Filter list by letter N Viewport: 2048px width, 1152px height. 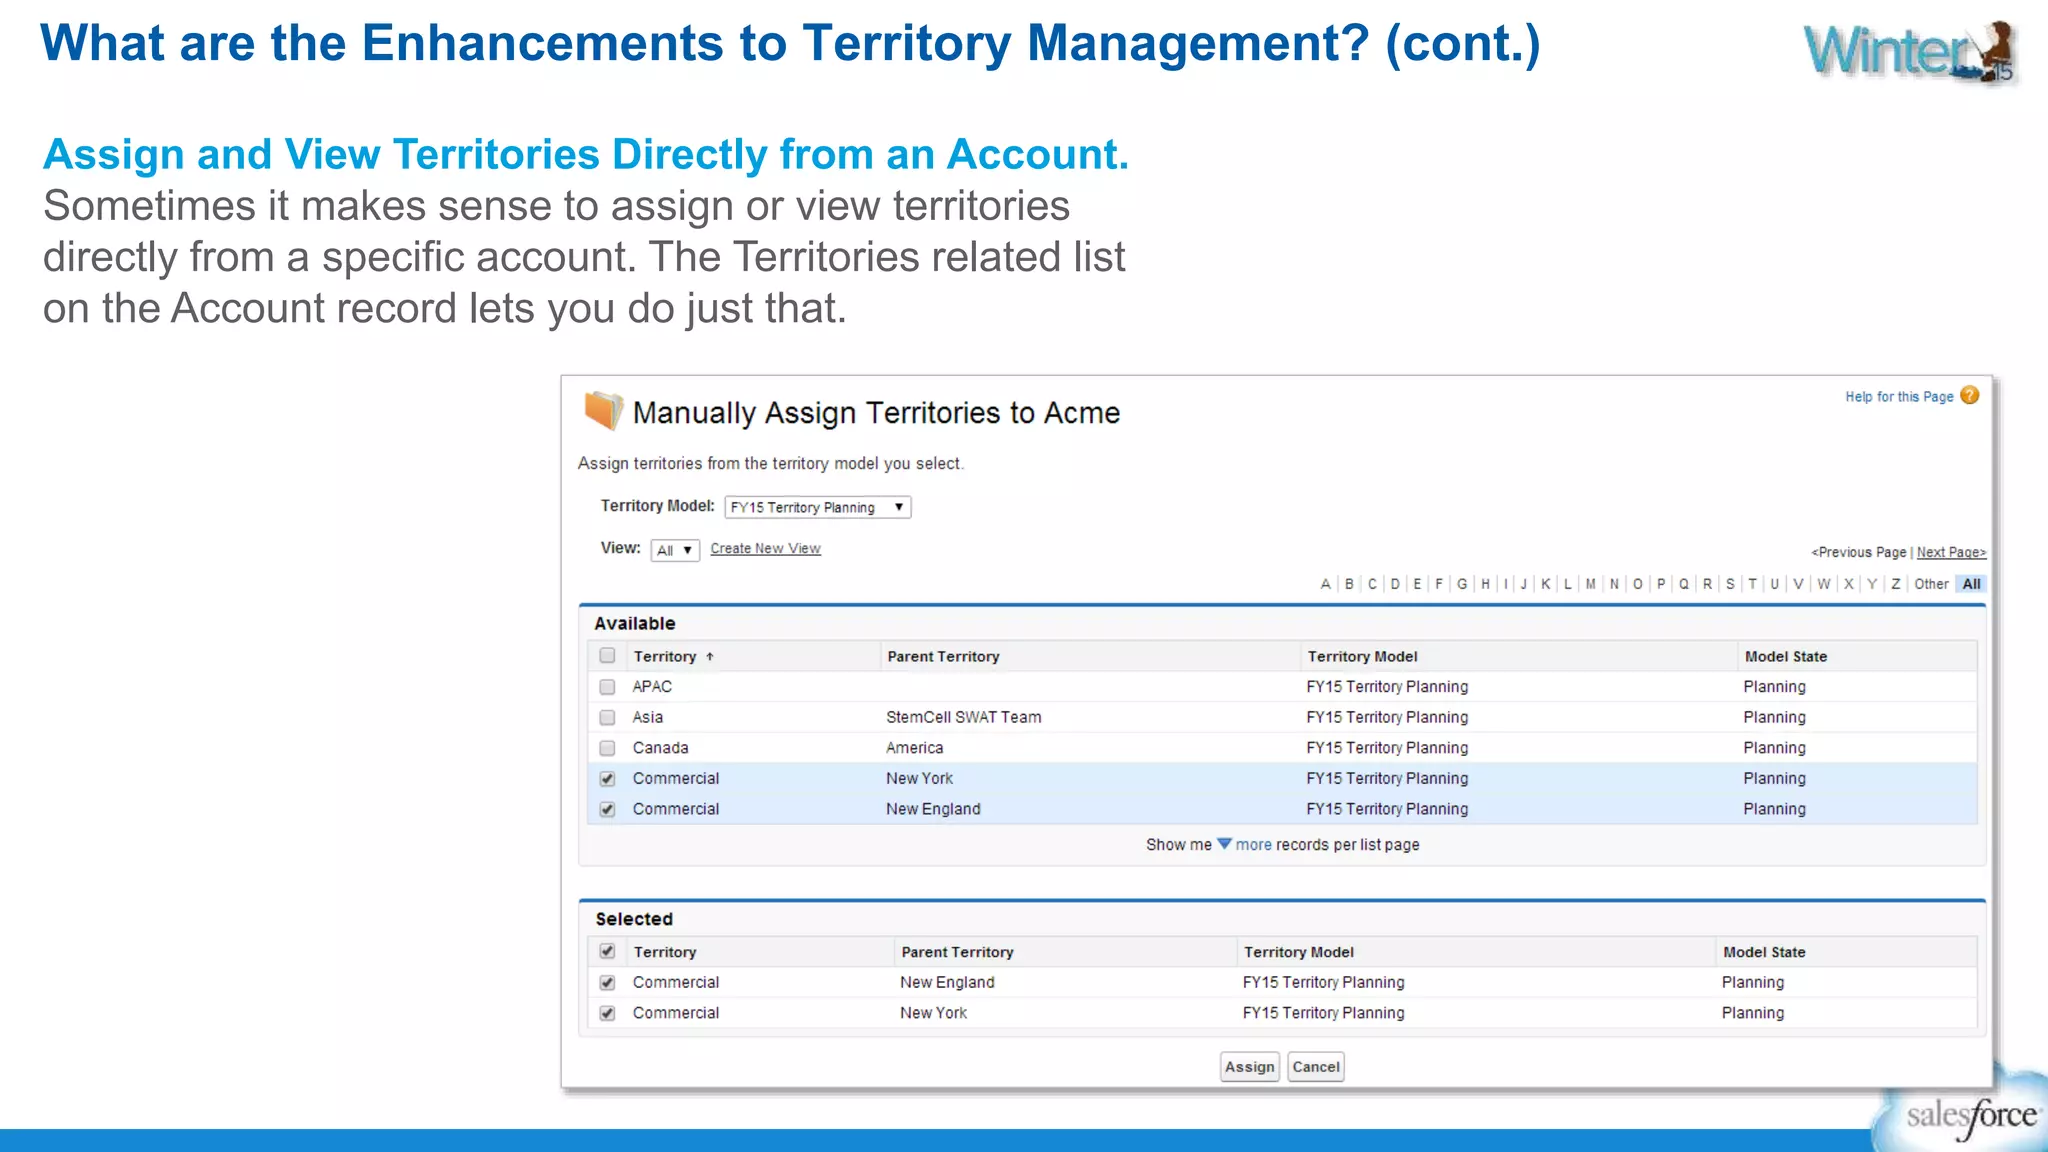click(1614, 584)
